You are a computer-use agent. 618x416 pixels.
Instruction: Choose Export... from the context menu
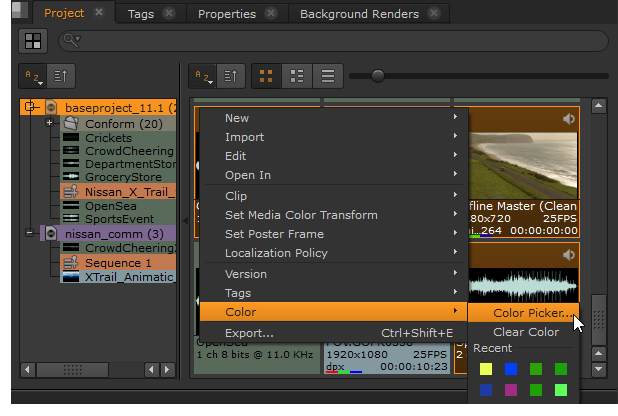pos(249,332)
